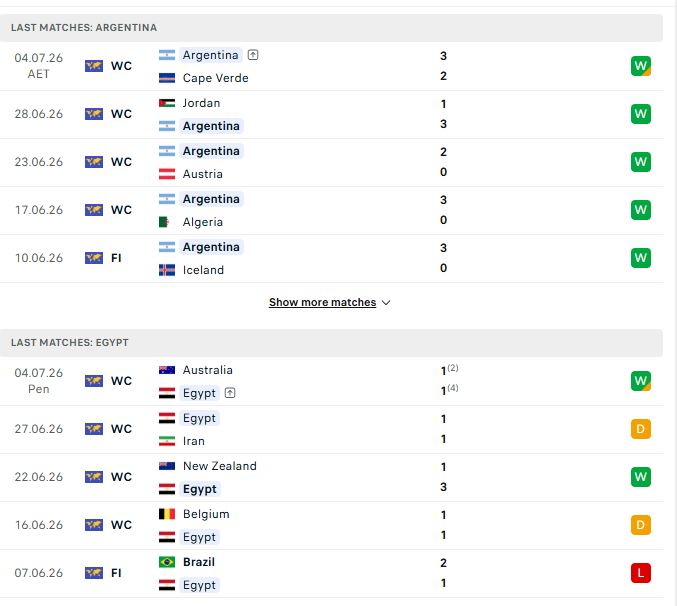Click the Last Matches: Egypt header
Screen dimensions: 677x606
[331, 343]
